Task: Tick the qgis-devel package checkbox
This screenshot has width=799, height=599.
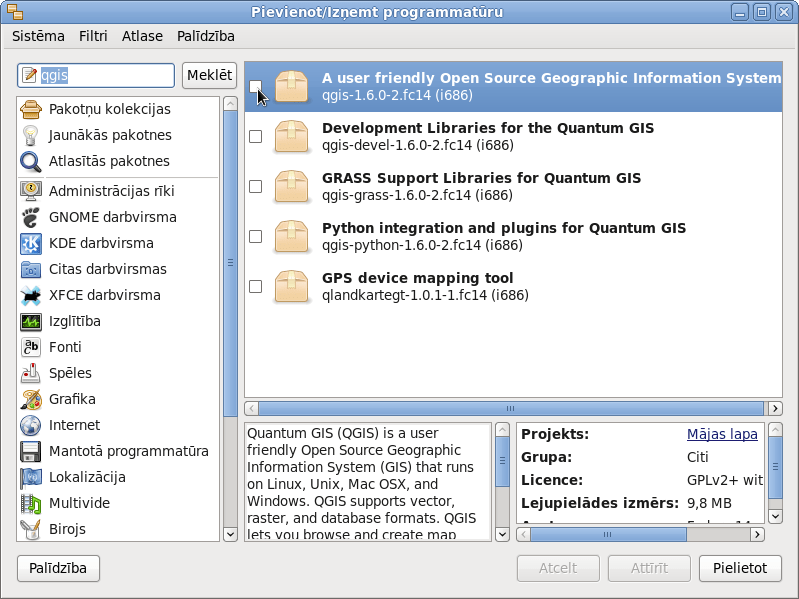Action: (255, 137)
